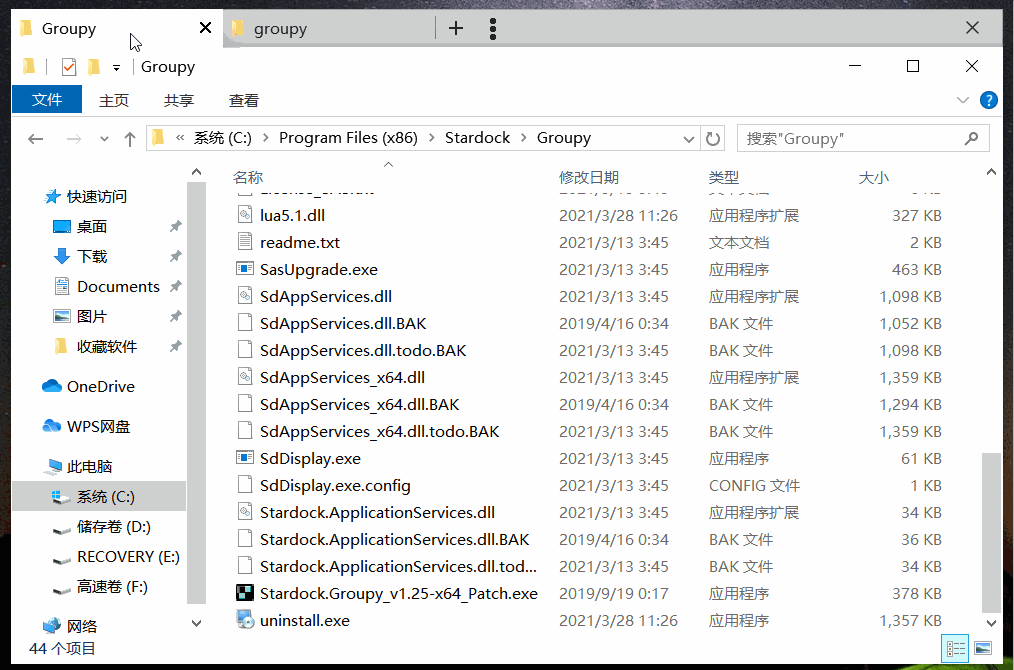Switch to the 主页 ribbon tab

point(114,100)
